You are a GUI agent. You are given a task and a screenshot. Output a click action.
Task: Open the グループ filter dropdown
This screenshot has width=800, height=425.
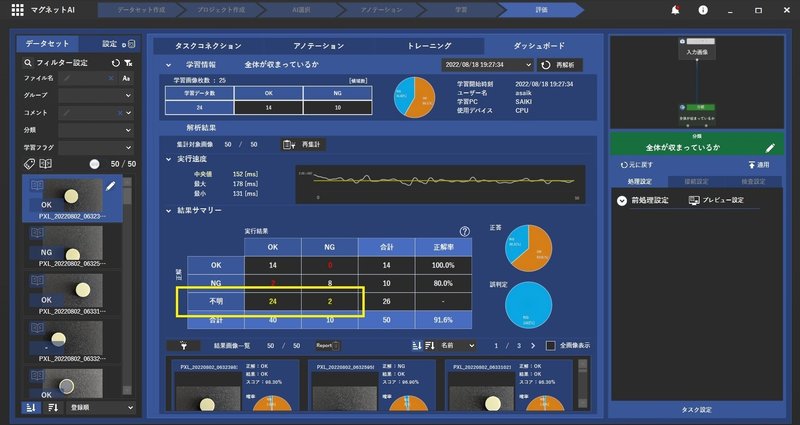coord(96,95)
